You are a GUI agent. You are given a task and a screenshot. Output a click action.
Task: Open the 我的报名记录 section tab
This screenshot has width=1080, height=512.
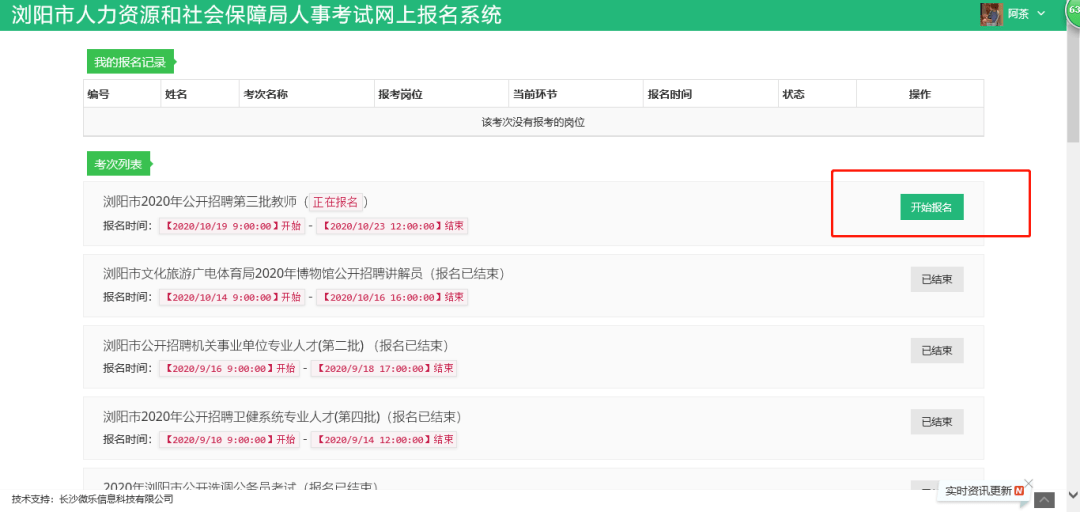click(129, 63)
